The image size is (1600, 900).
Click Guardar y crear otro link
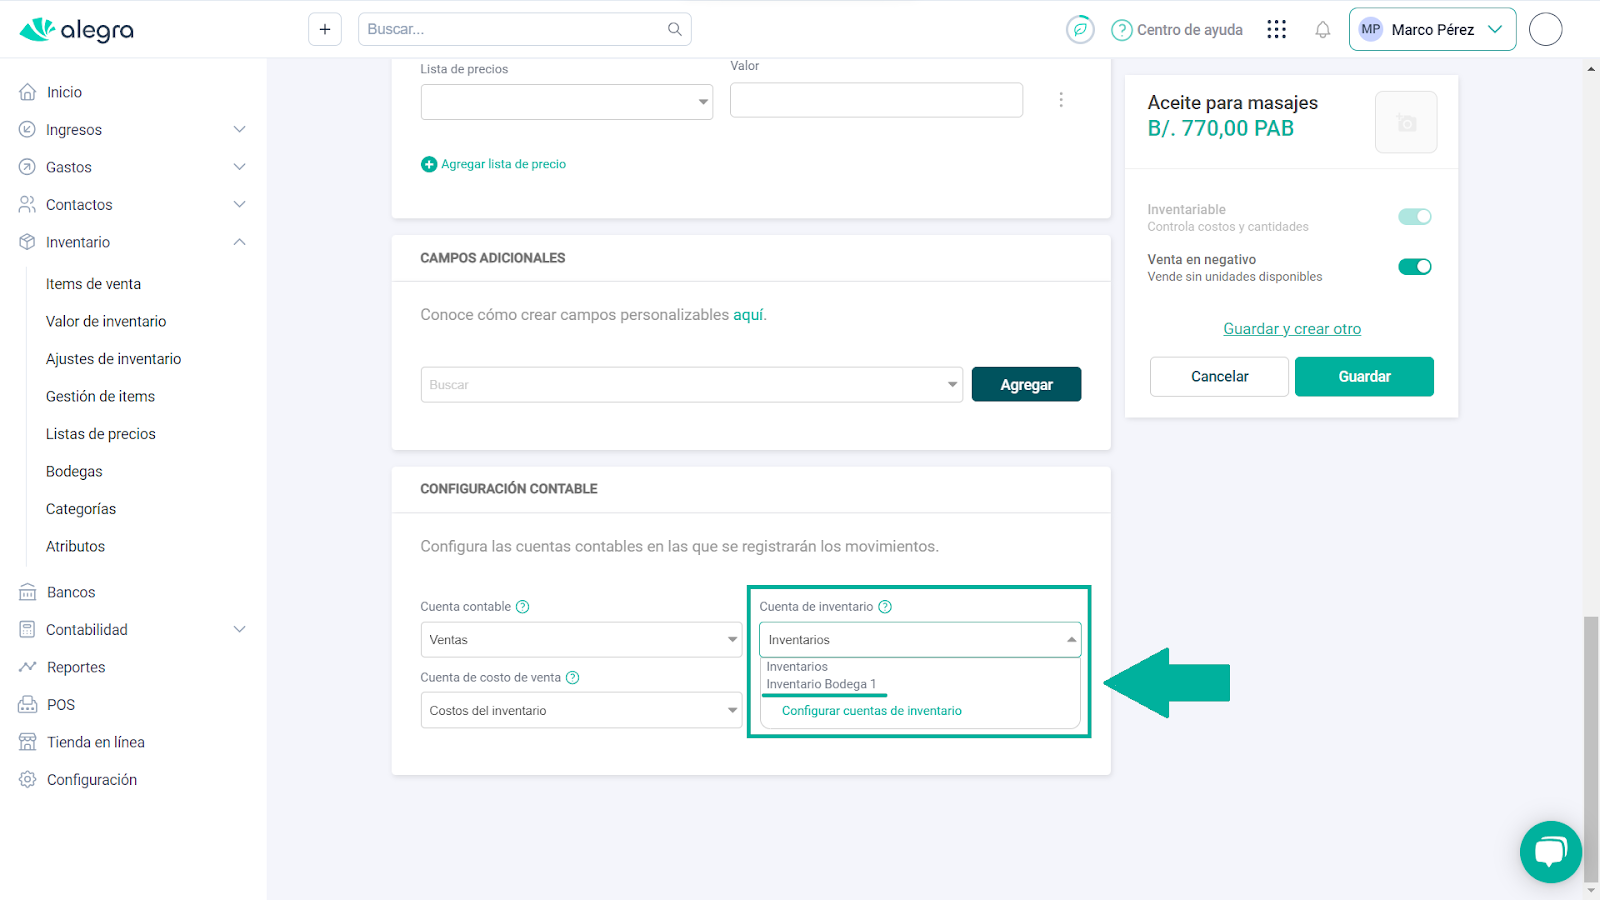[x=1292, y=329]
